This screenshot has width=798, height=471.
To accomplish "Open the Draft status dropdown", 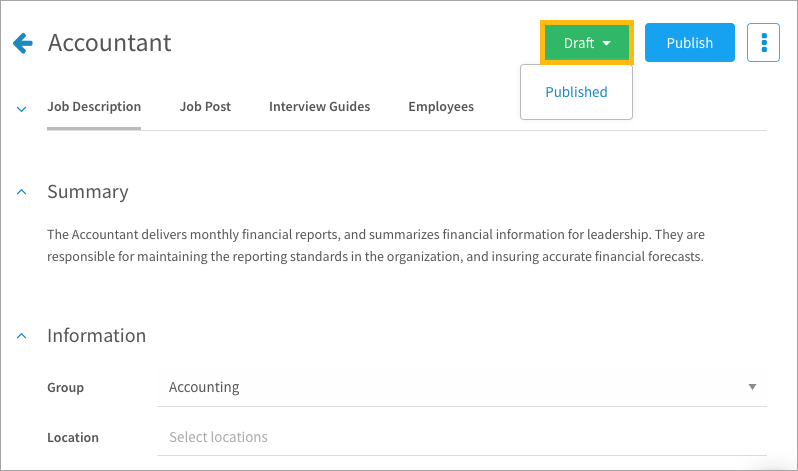I will (x=587, y=43).
